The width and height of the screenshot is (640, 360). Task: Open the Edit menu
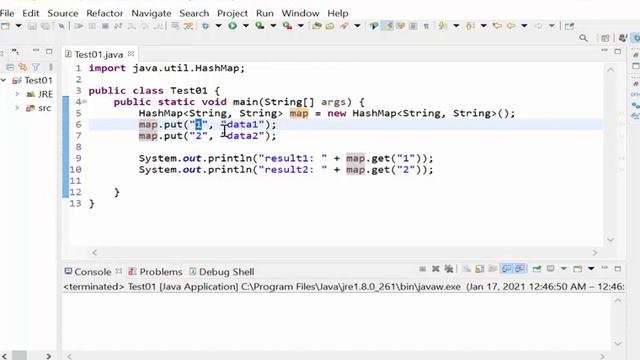tap(31, 13)
